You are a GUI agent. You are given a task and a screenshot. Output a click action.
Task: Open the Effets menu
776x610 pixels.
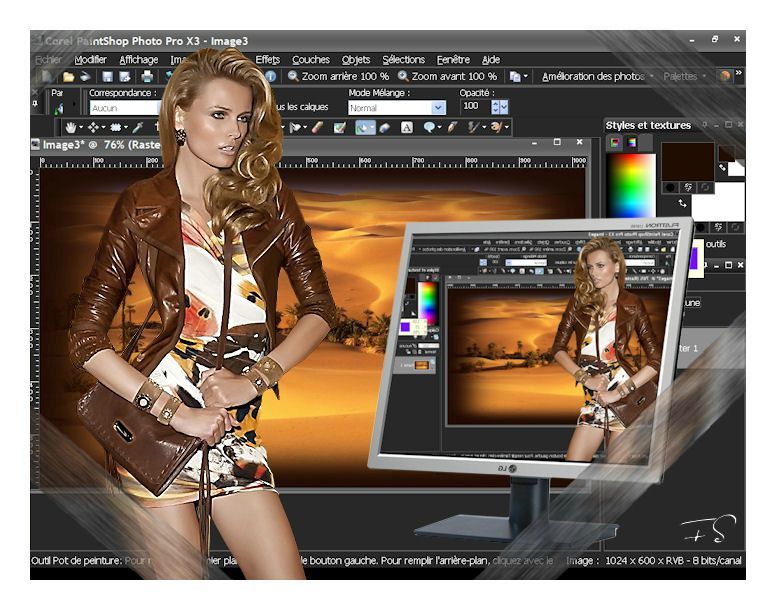point(267,60)
